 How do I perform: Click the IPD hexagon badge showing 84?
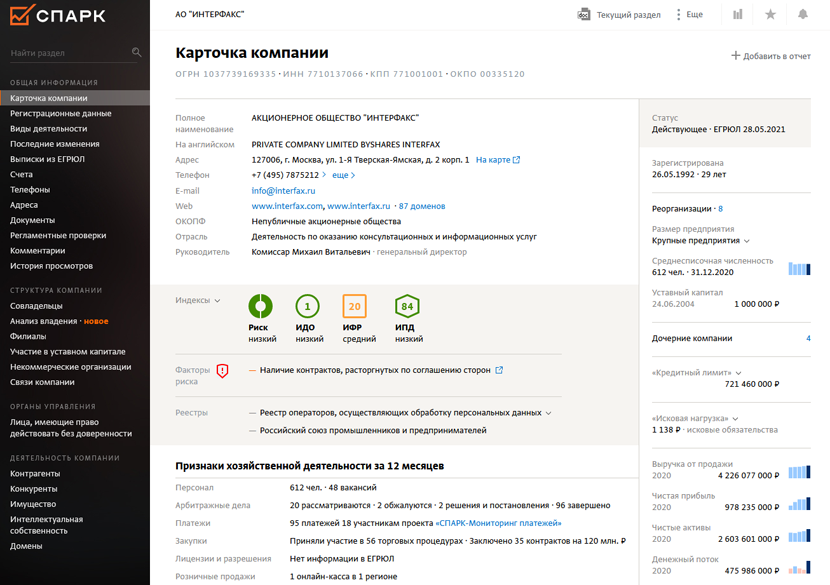(406, 306)
